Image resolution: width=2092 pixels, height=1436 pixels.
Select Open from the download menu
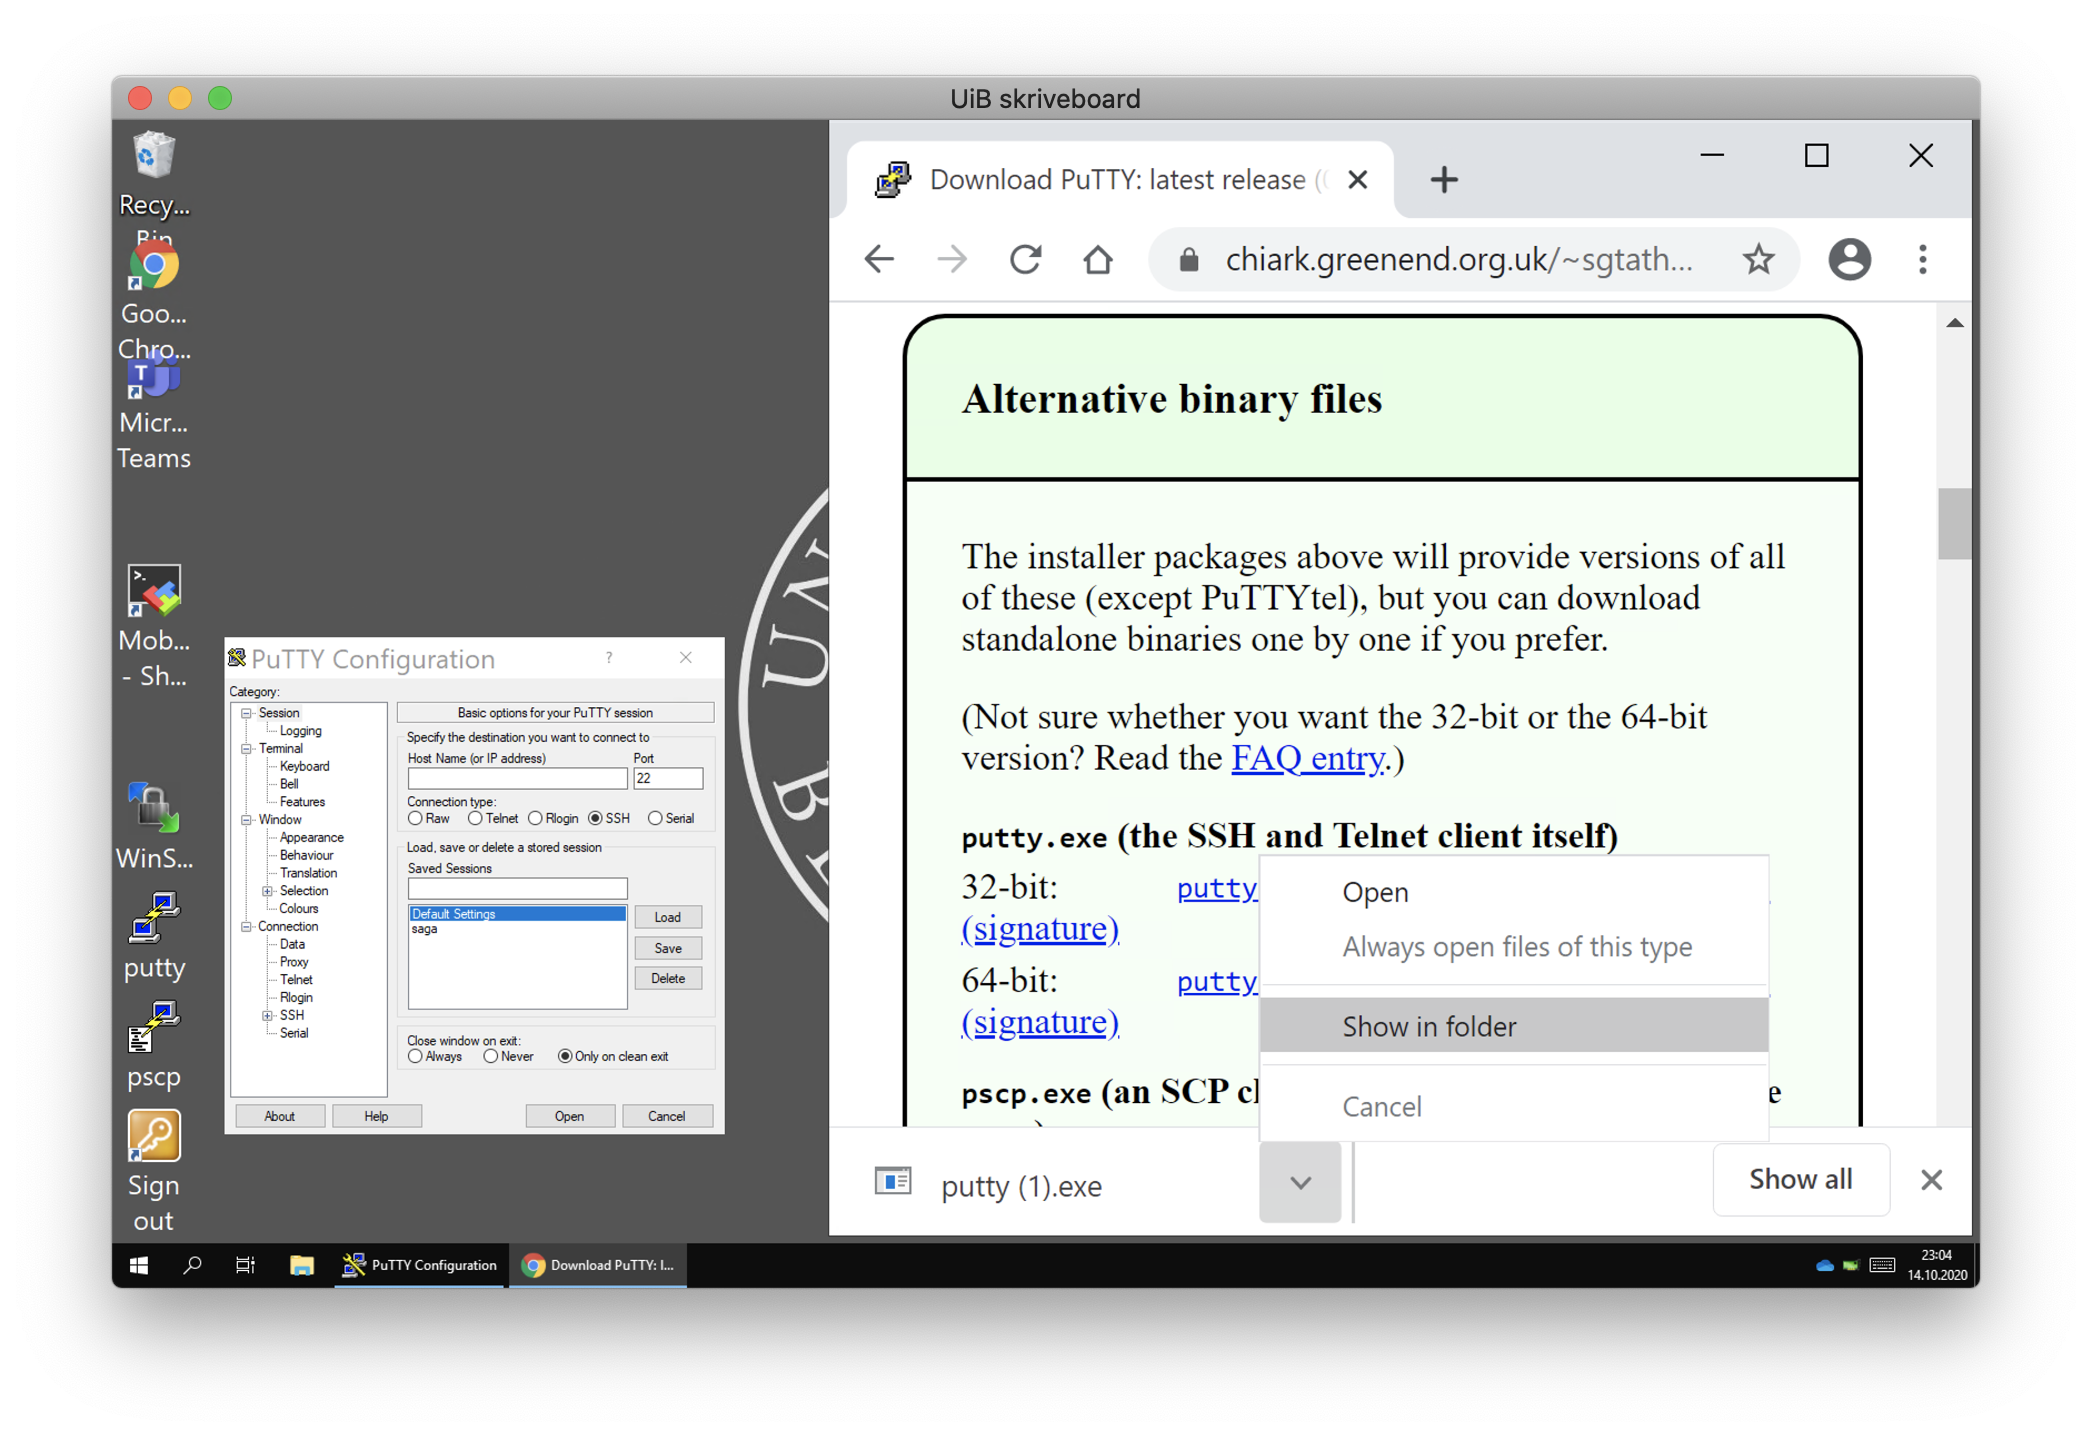[x=1376, y=892]
